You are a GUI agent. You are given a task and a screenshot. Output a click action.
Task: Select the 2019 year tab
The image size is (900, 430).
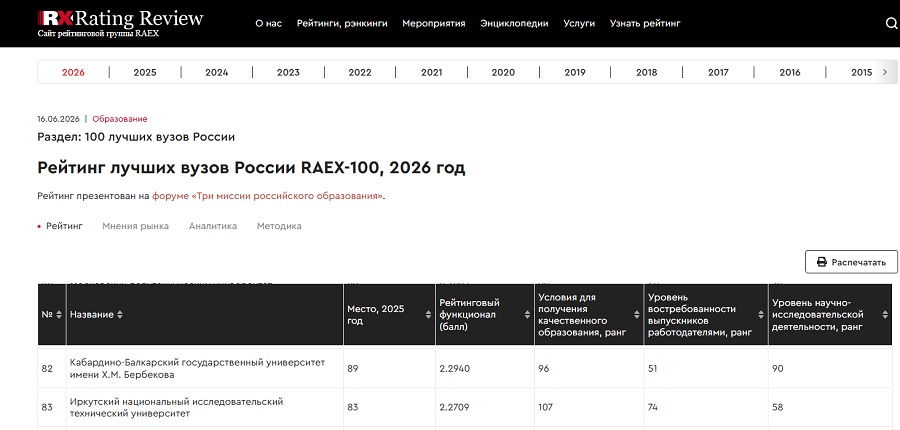point(575,72)
